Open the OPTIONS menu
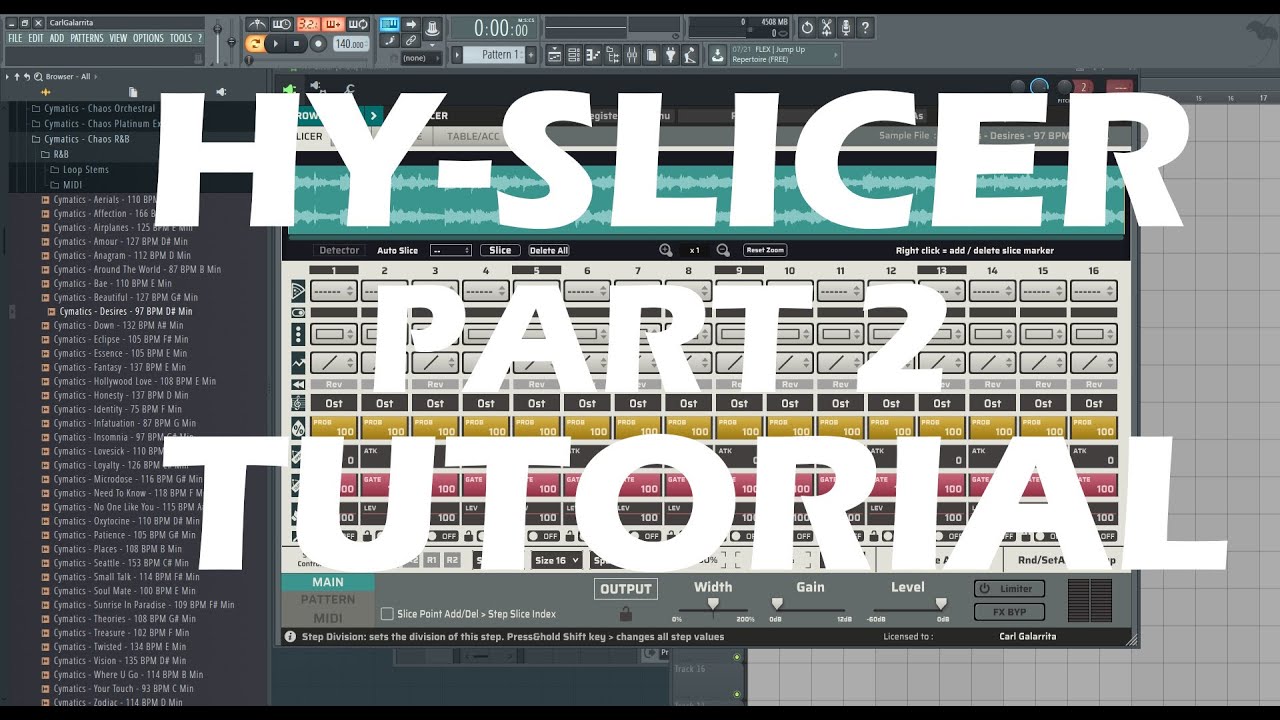Screen dimensions: 1280x720 (148, 38)
